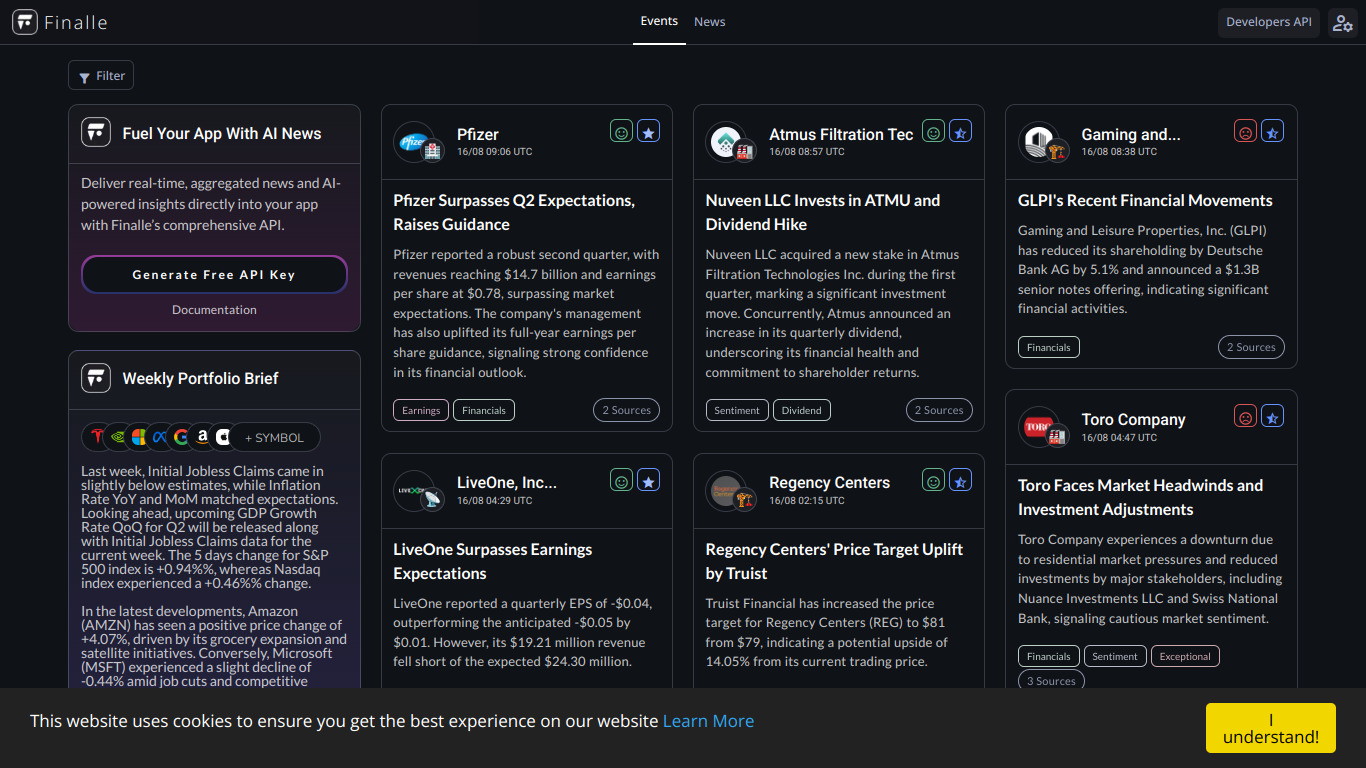Screen dimensions: 1366x768
Task: Click the red sad face on Gaming card
Action: pyautogui.click(x=1245, y=131)
